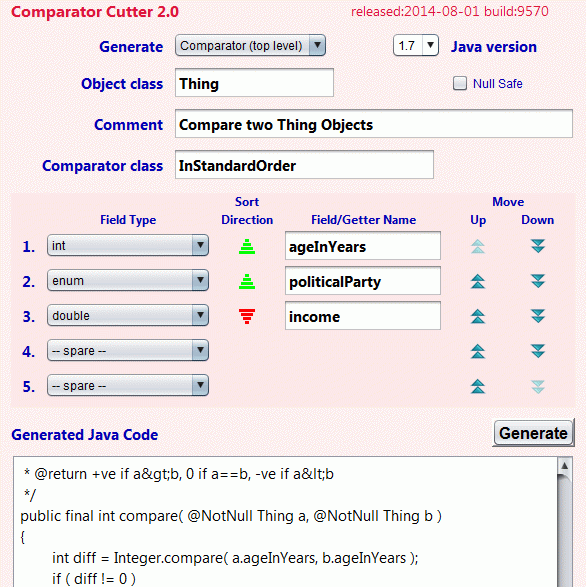The width and height of the screenshot is (586, 587).
Task: Enable the Null Safe checkbox
Action: coord(460,83)
